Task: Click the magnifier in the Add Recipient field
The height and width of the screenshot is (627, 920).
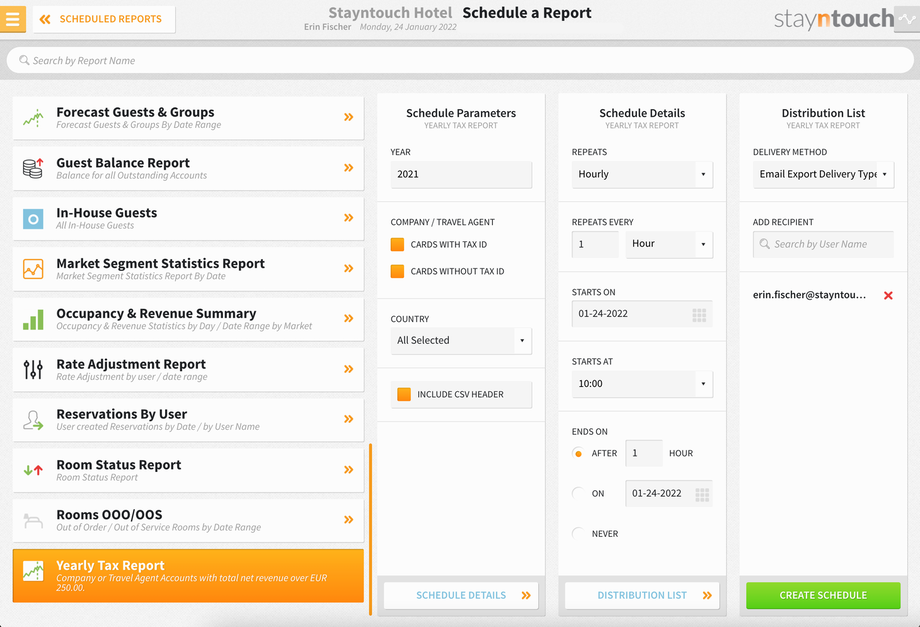Action: pyautogui.click(x=765, y=244)
